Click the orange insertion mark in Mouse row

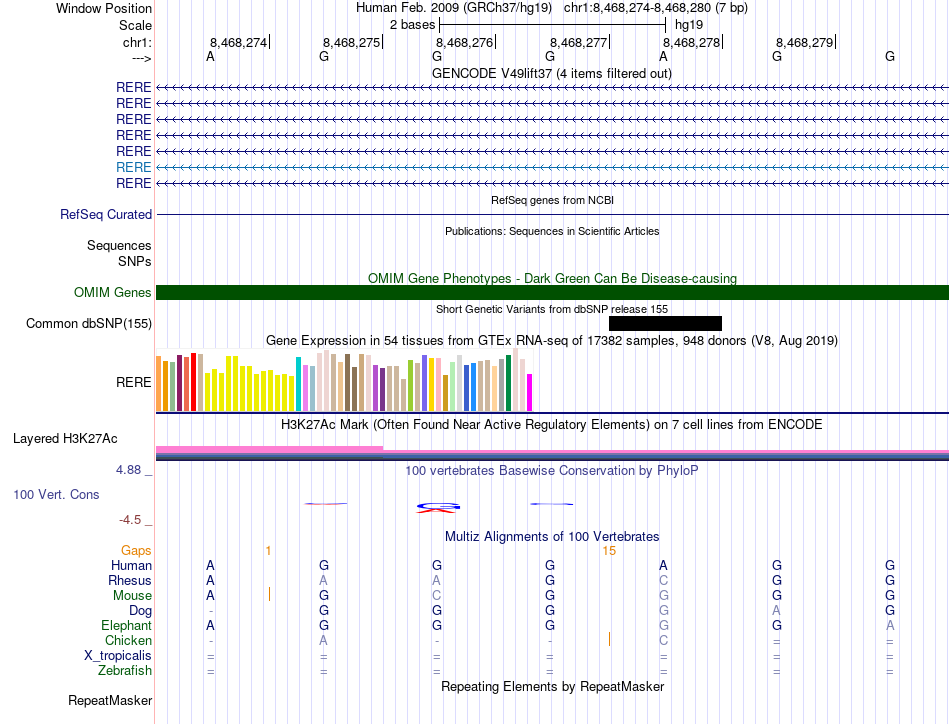[x=269, y=594]
